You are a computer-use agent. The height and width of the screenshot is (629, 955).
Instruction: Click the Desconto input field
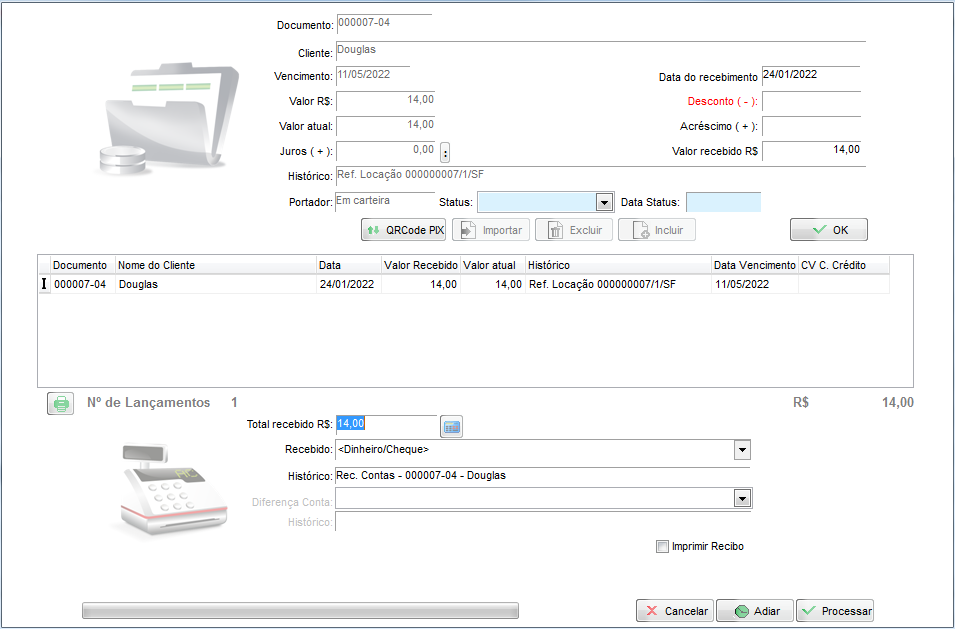(x=810, y=101)
